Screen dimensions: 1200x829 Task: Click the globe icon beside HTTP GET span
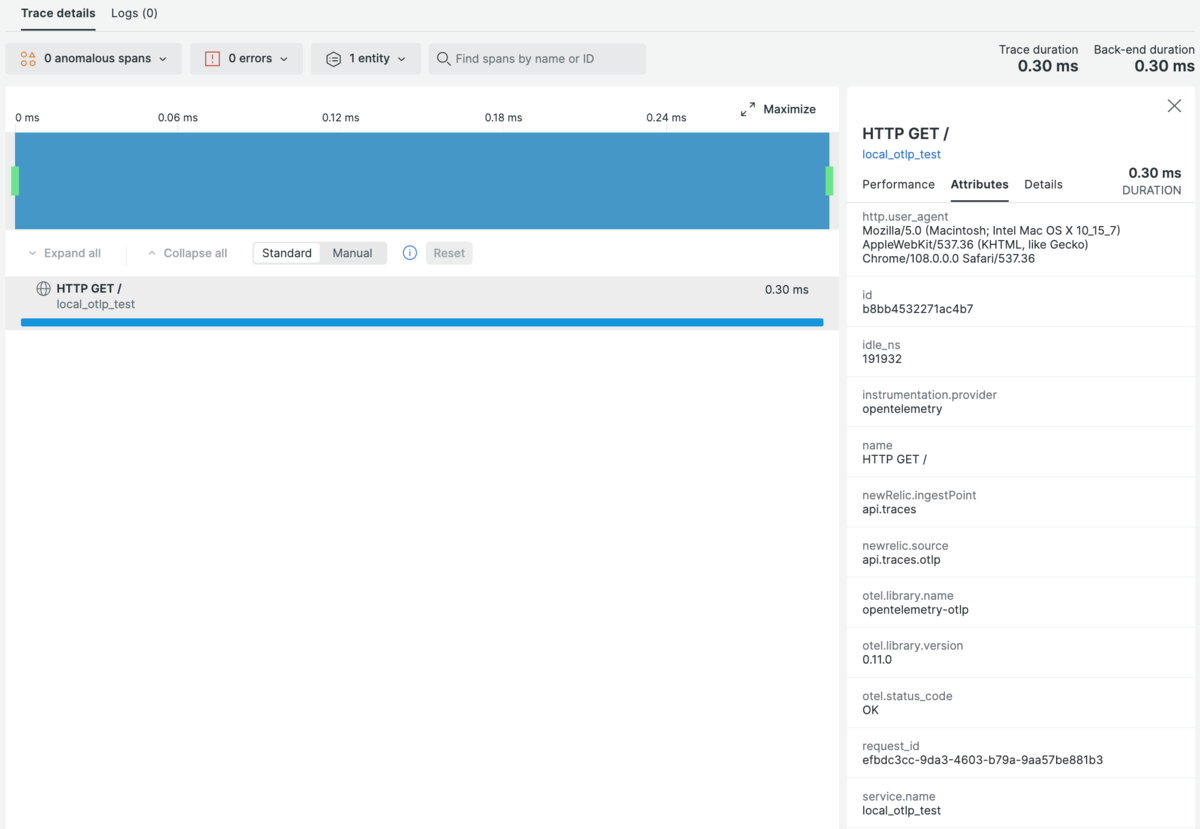pyautogui.click(x=42, y=288)
